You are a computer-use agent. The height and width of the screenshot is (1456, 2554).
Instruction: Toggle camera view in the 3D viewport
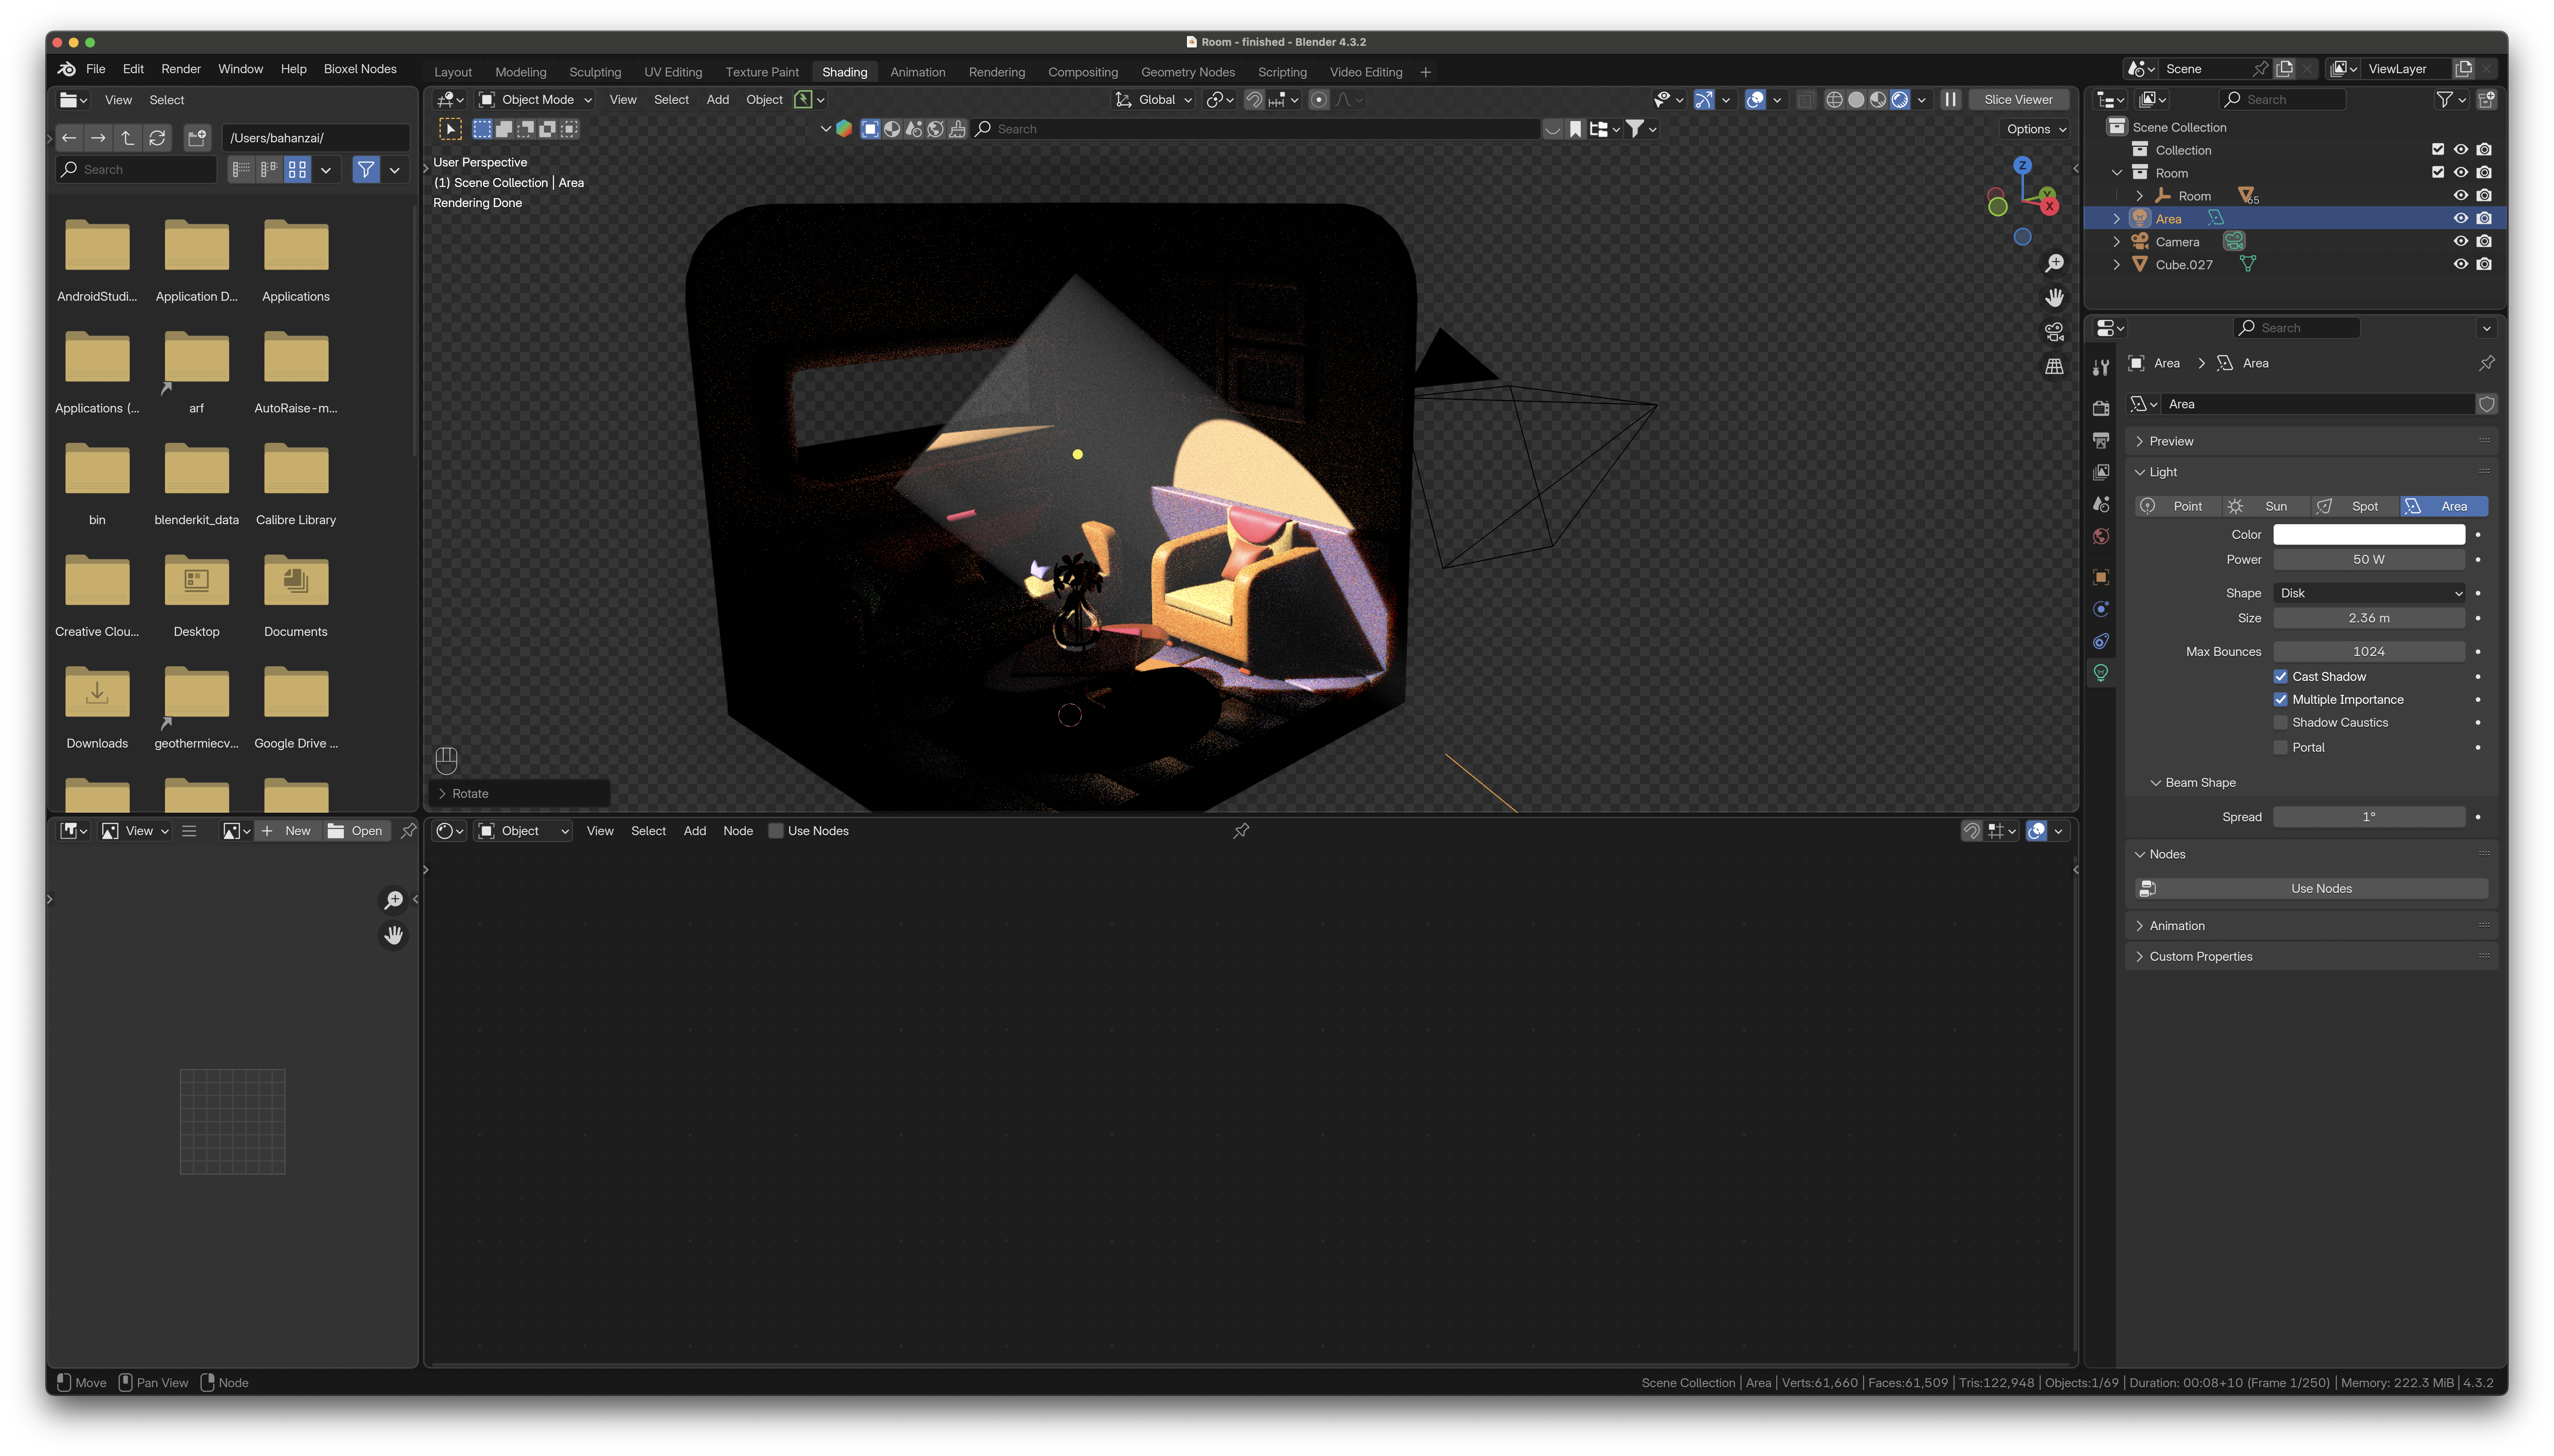pyautogui.click(x=2054, y=332)
